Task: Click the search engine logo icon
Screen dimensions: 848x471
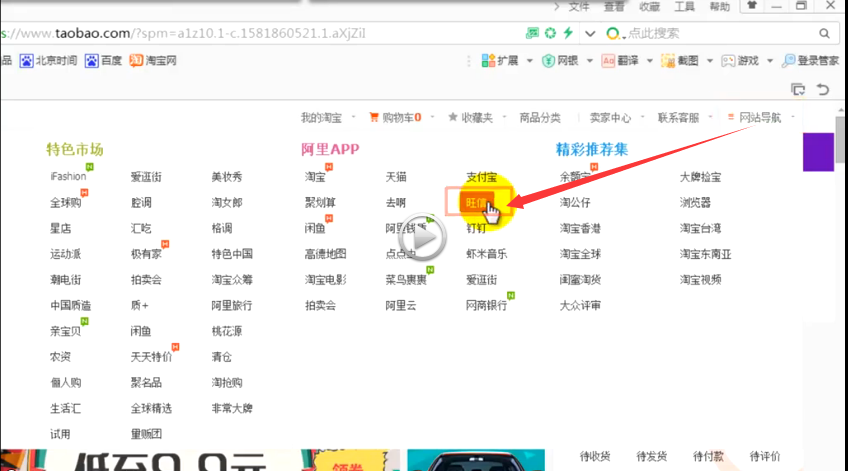Action: click(x=612, y=34)
